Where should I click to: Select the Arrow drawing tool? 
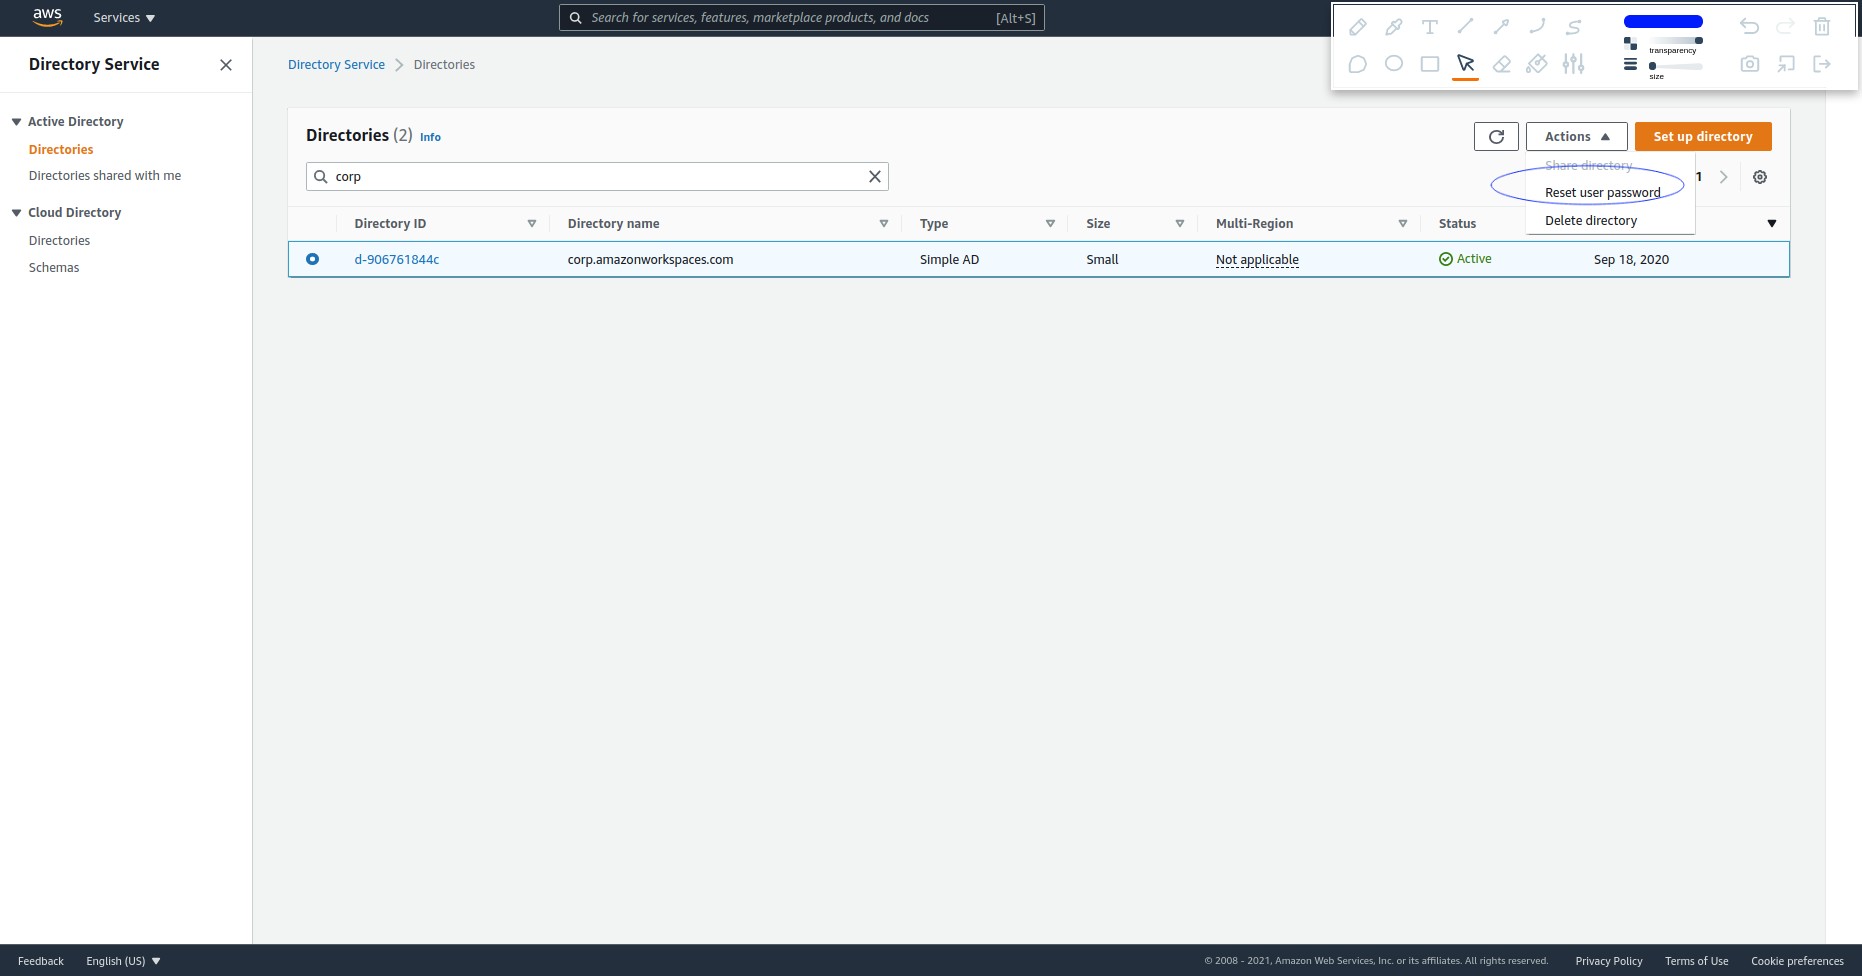coord(1501,27)
